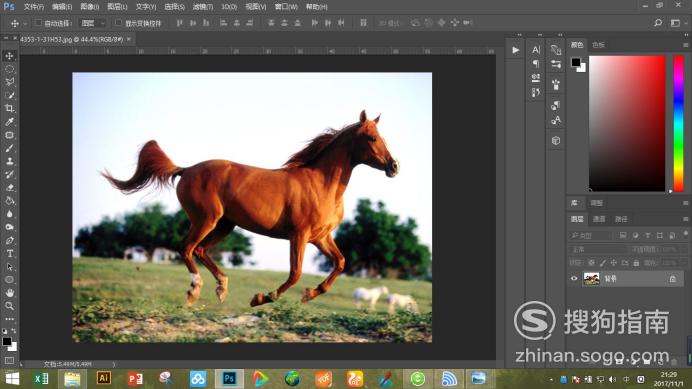Hide the 背景 layer with the eye icon
Viewport: 692px width, 389px height.
click(x=574, y=279)
